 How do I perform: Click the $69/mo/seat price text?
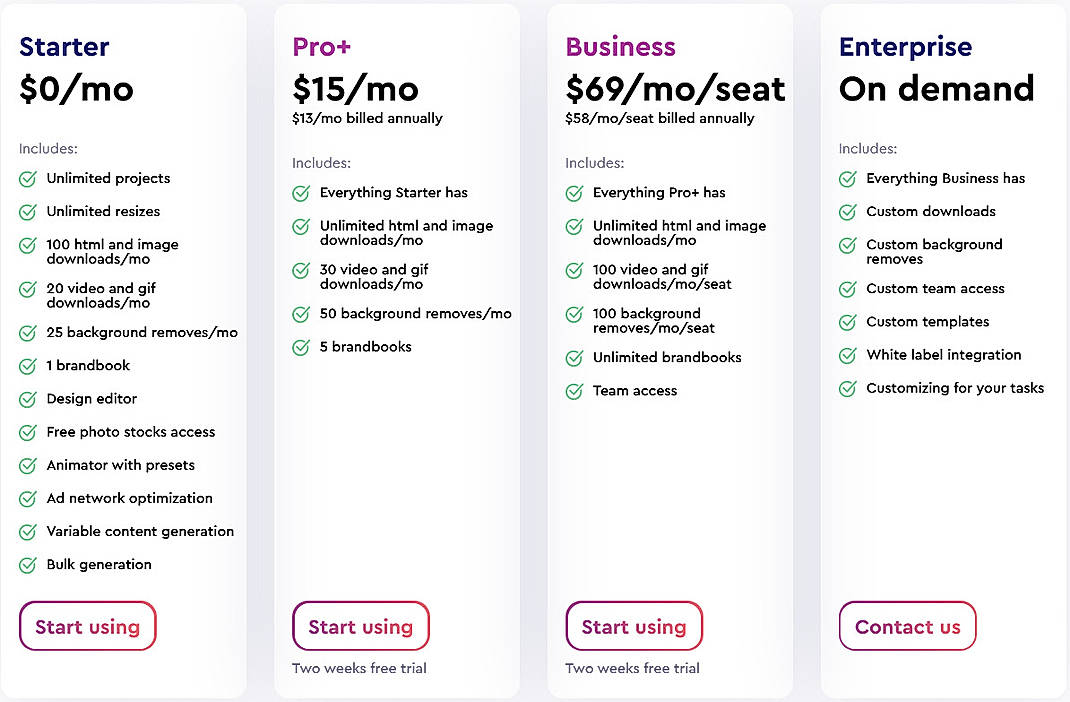tap(674, 89)
